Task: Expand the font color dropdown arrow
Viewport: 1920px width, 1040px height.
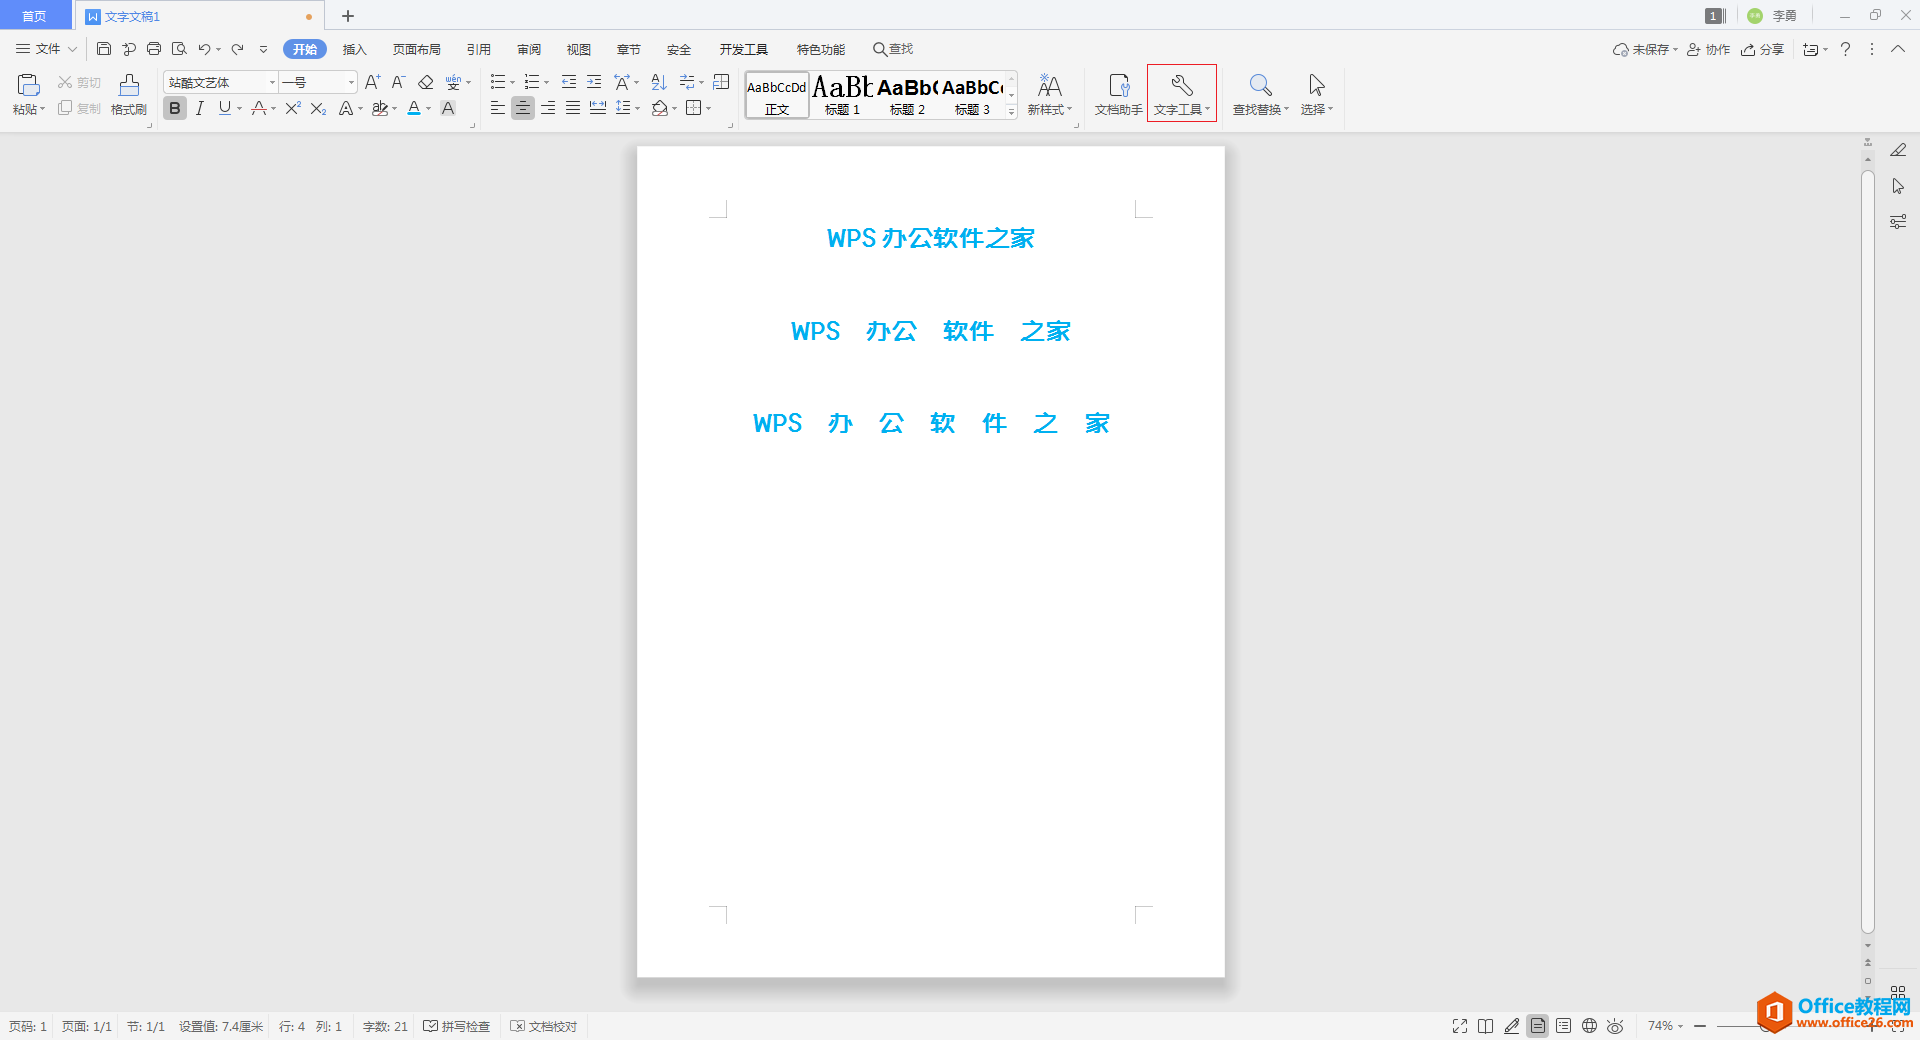Action: tap(429, 108)
